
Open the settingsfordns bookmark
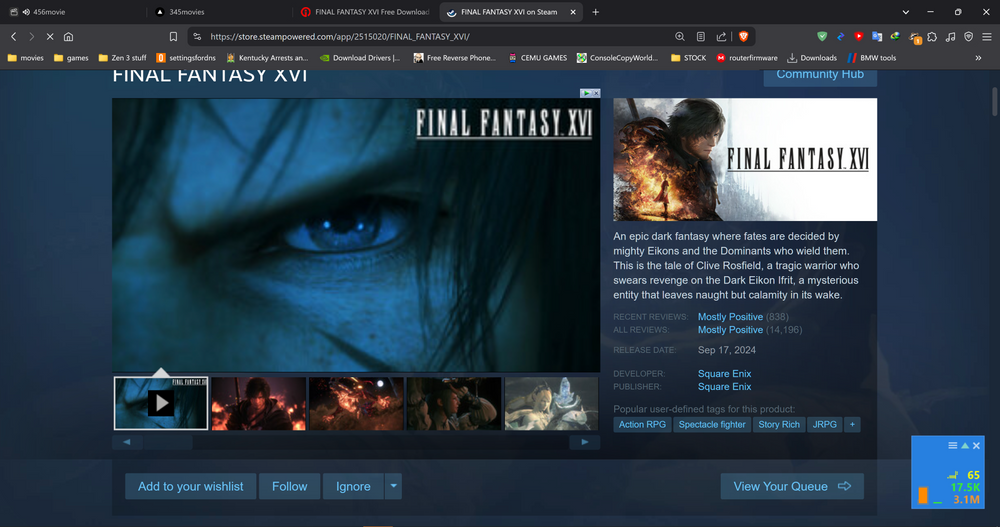click(186, 58)
